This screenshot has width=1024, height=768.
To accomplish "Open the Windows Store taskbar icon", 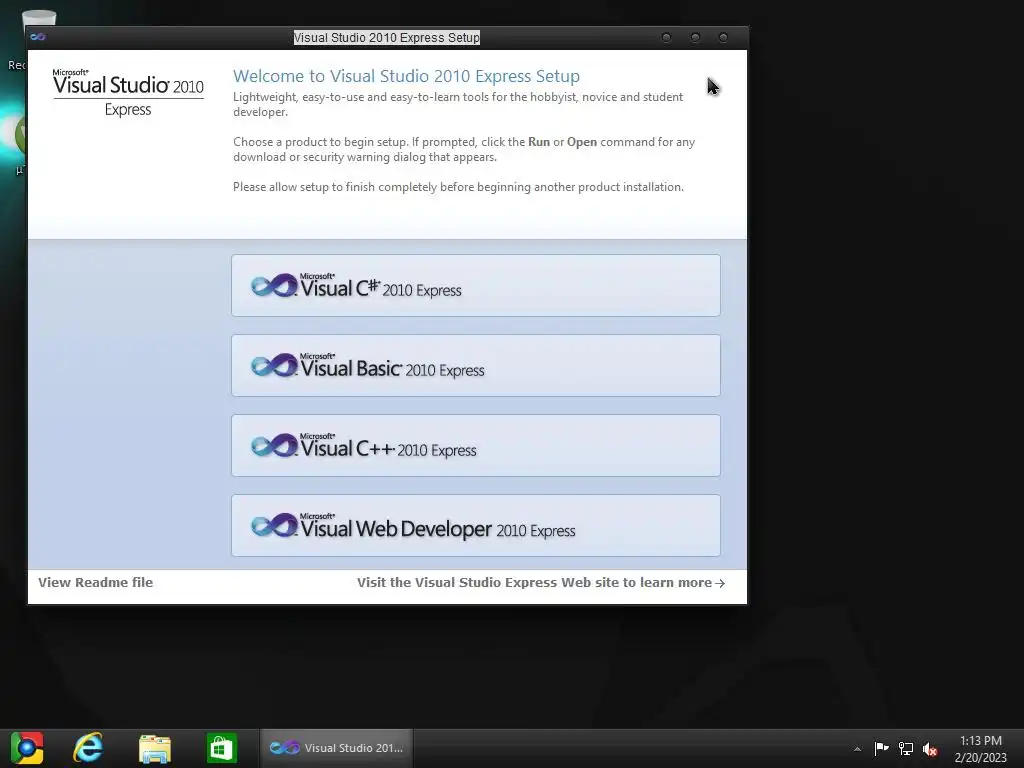I will point(221,748).
